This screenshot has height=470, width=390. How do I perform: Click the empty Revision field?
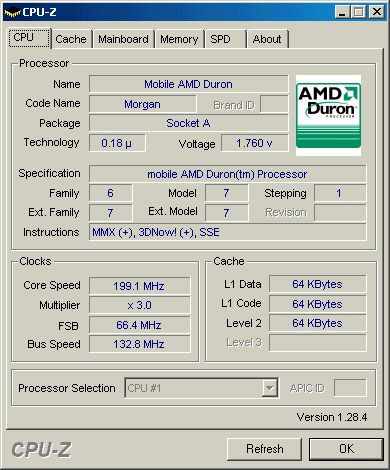pos(340,213)
